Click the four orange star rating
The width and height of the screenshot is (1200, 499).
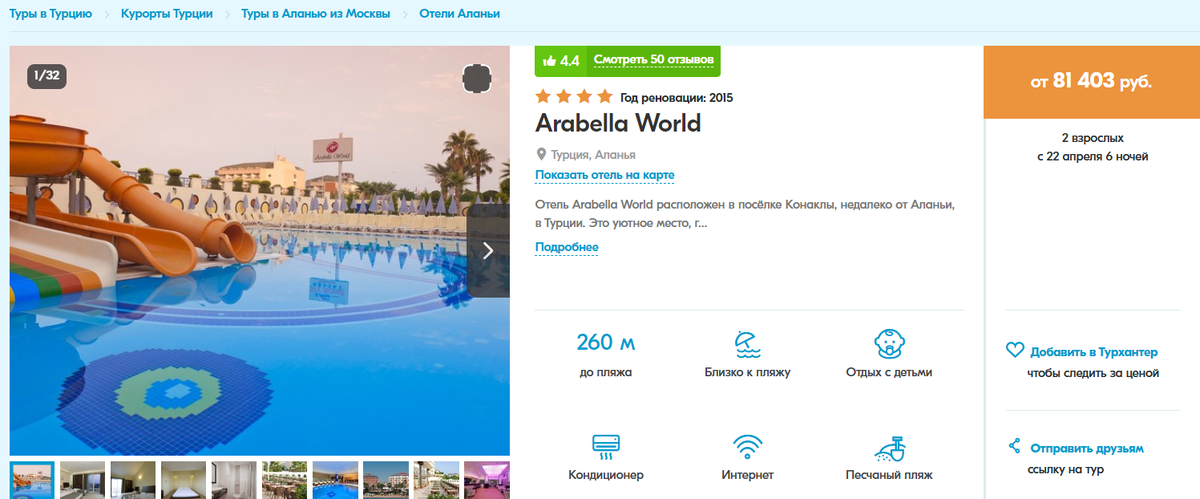pyautogui.click(x=574, y=97)
